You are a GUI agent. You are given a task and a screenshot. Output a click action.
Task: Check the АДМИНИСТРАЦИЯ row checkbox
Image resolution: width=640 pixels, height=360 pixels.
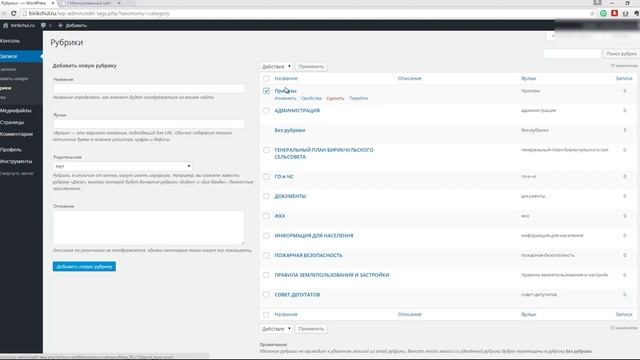pyautogui.click(x=266, y=111)
